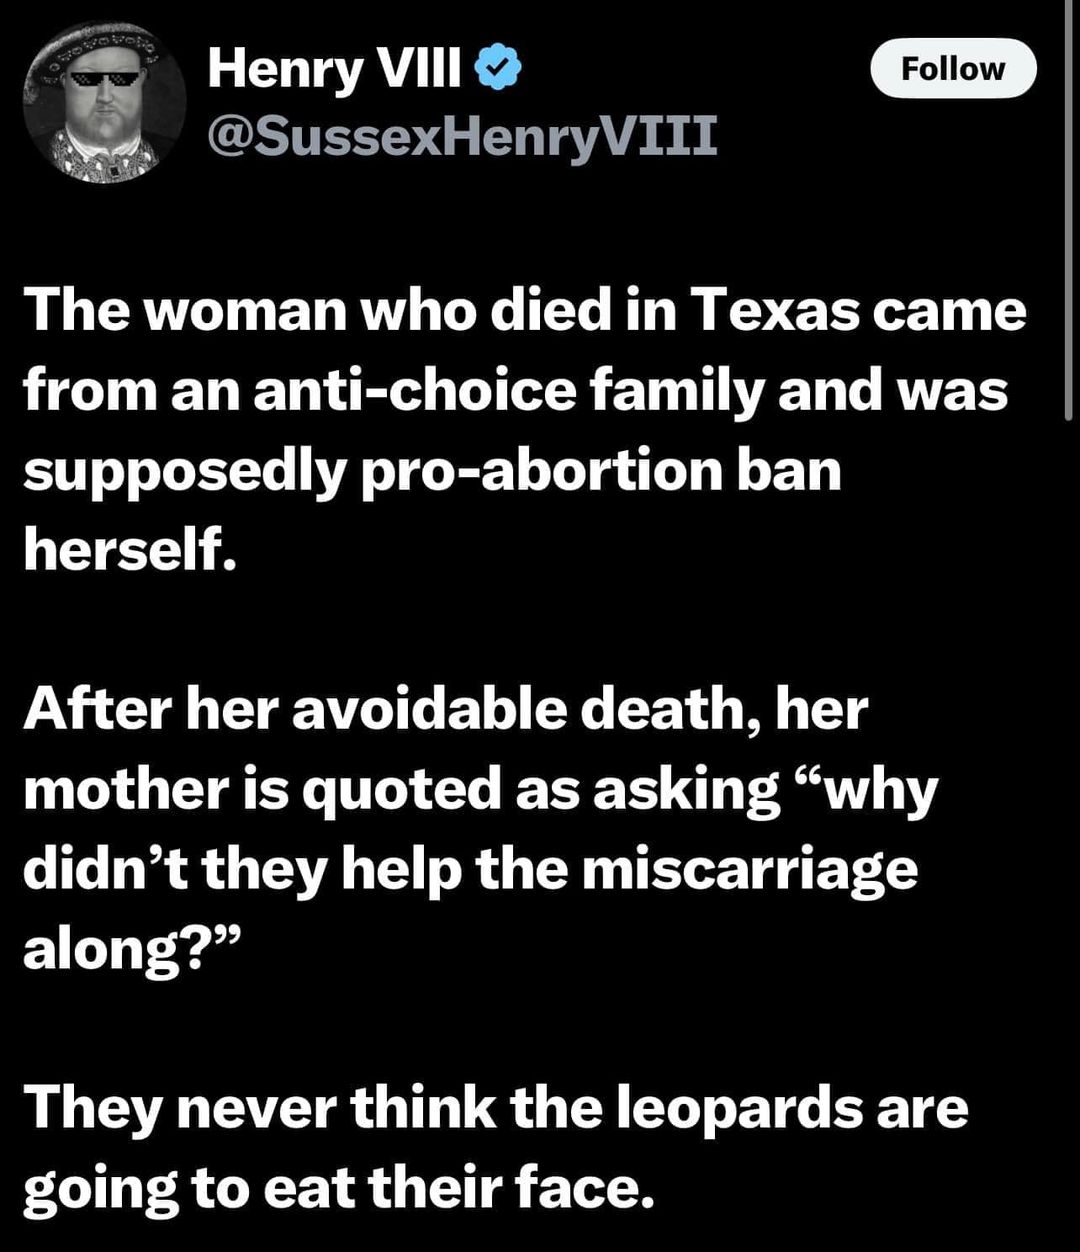Click the word "miscarriage" in the quote

point(750,870)
